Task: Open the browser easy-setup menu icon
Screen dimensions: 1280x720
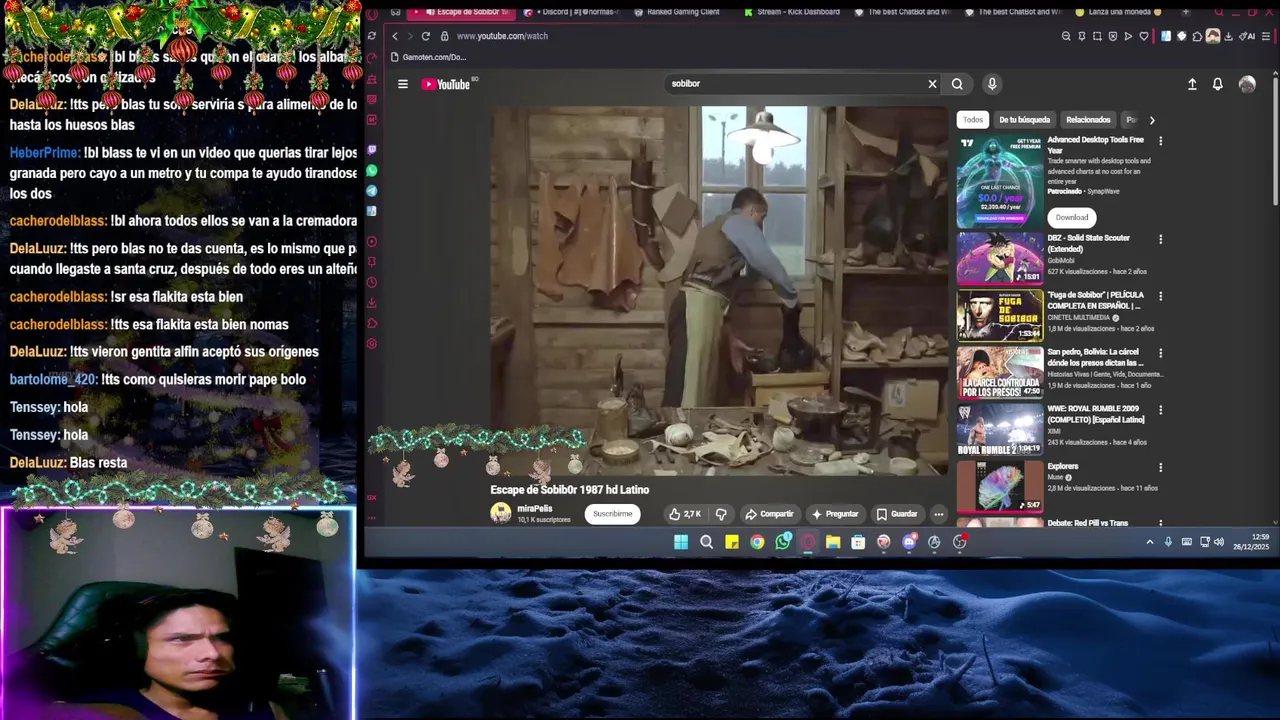Action: (1266, 36)
